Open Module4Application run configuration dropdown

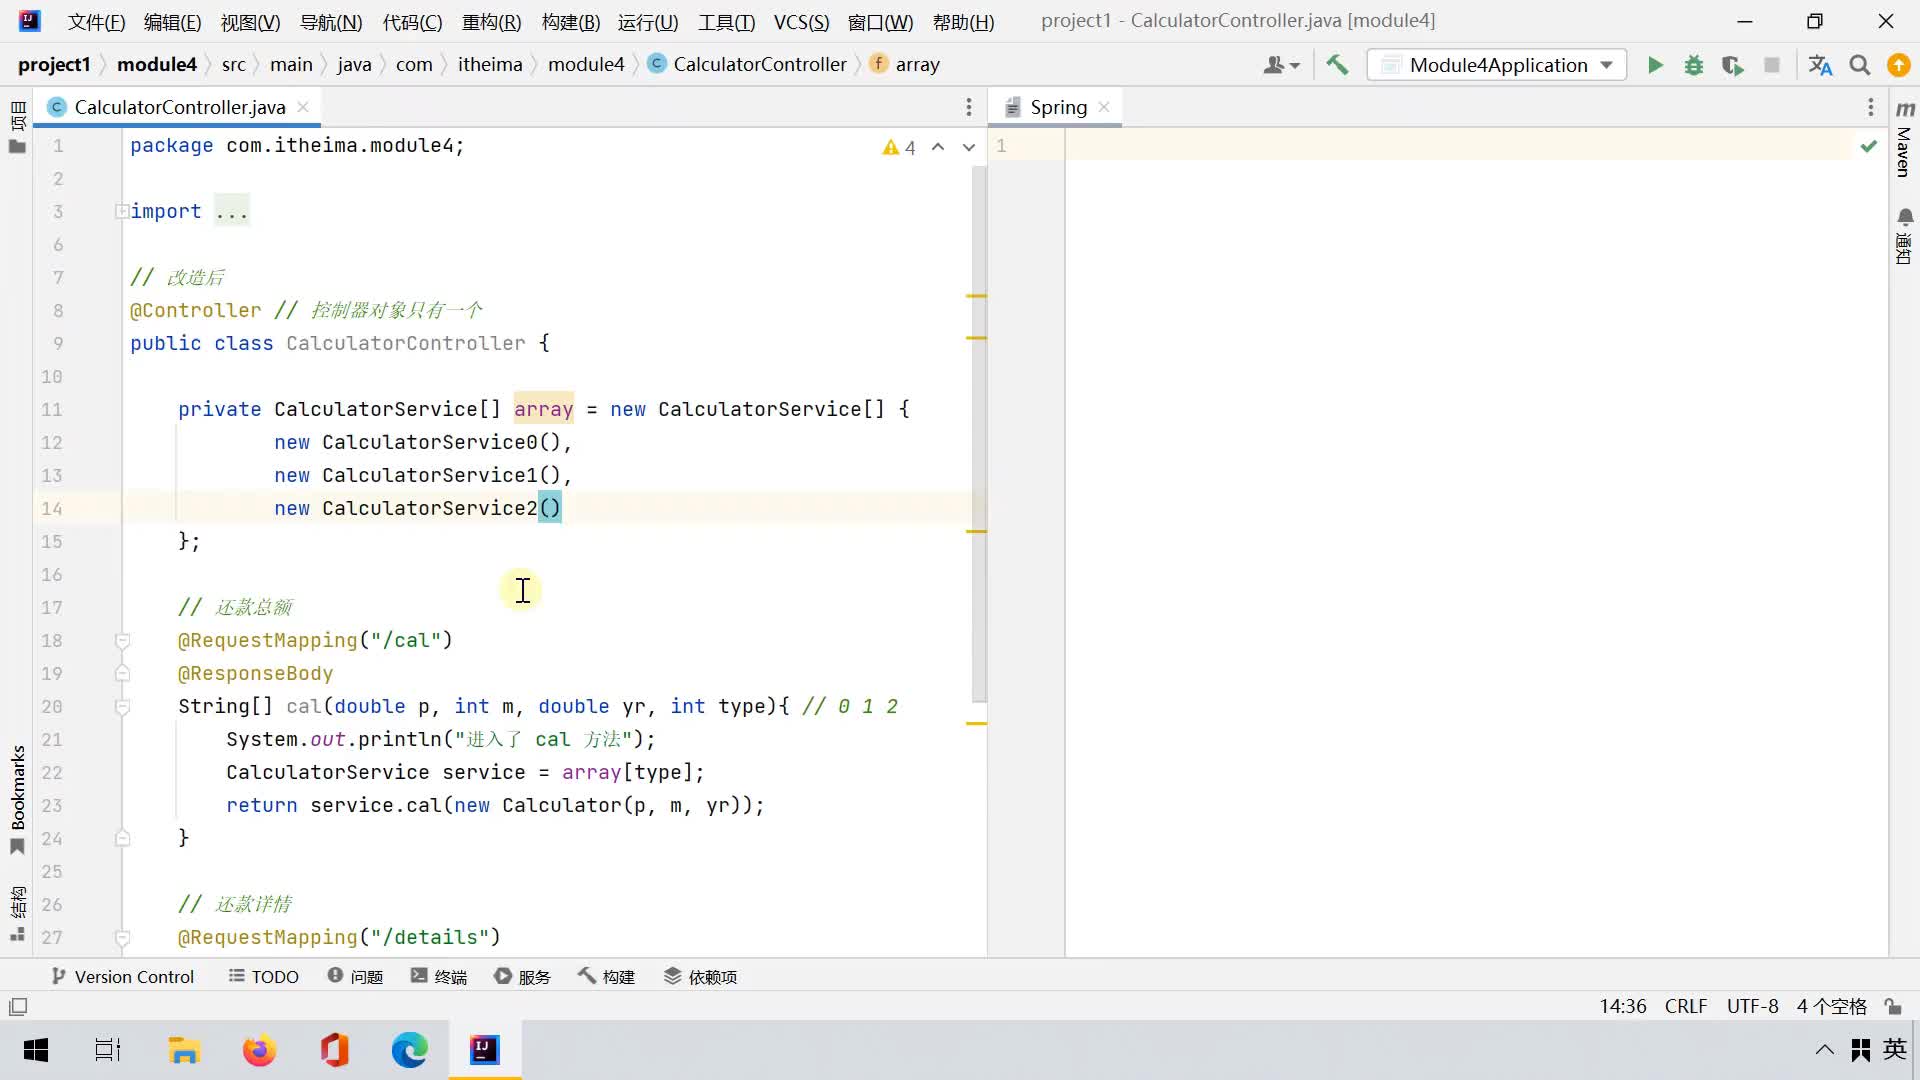[x=1497, y=65]
